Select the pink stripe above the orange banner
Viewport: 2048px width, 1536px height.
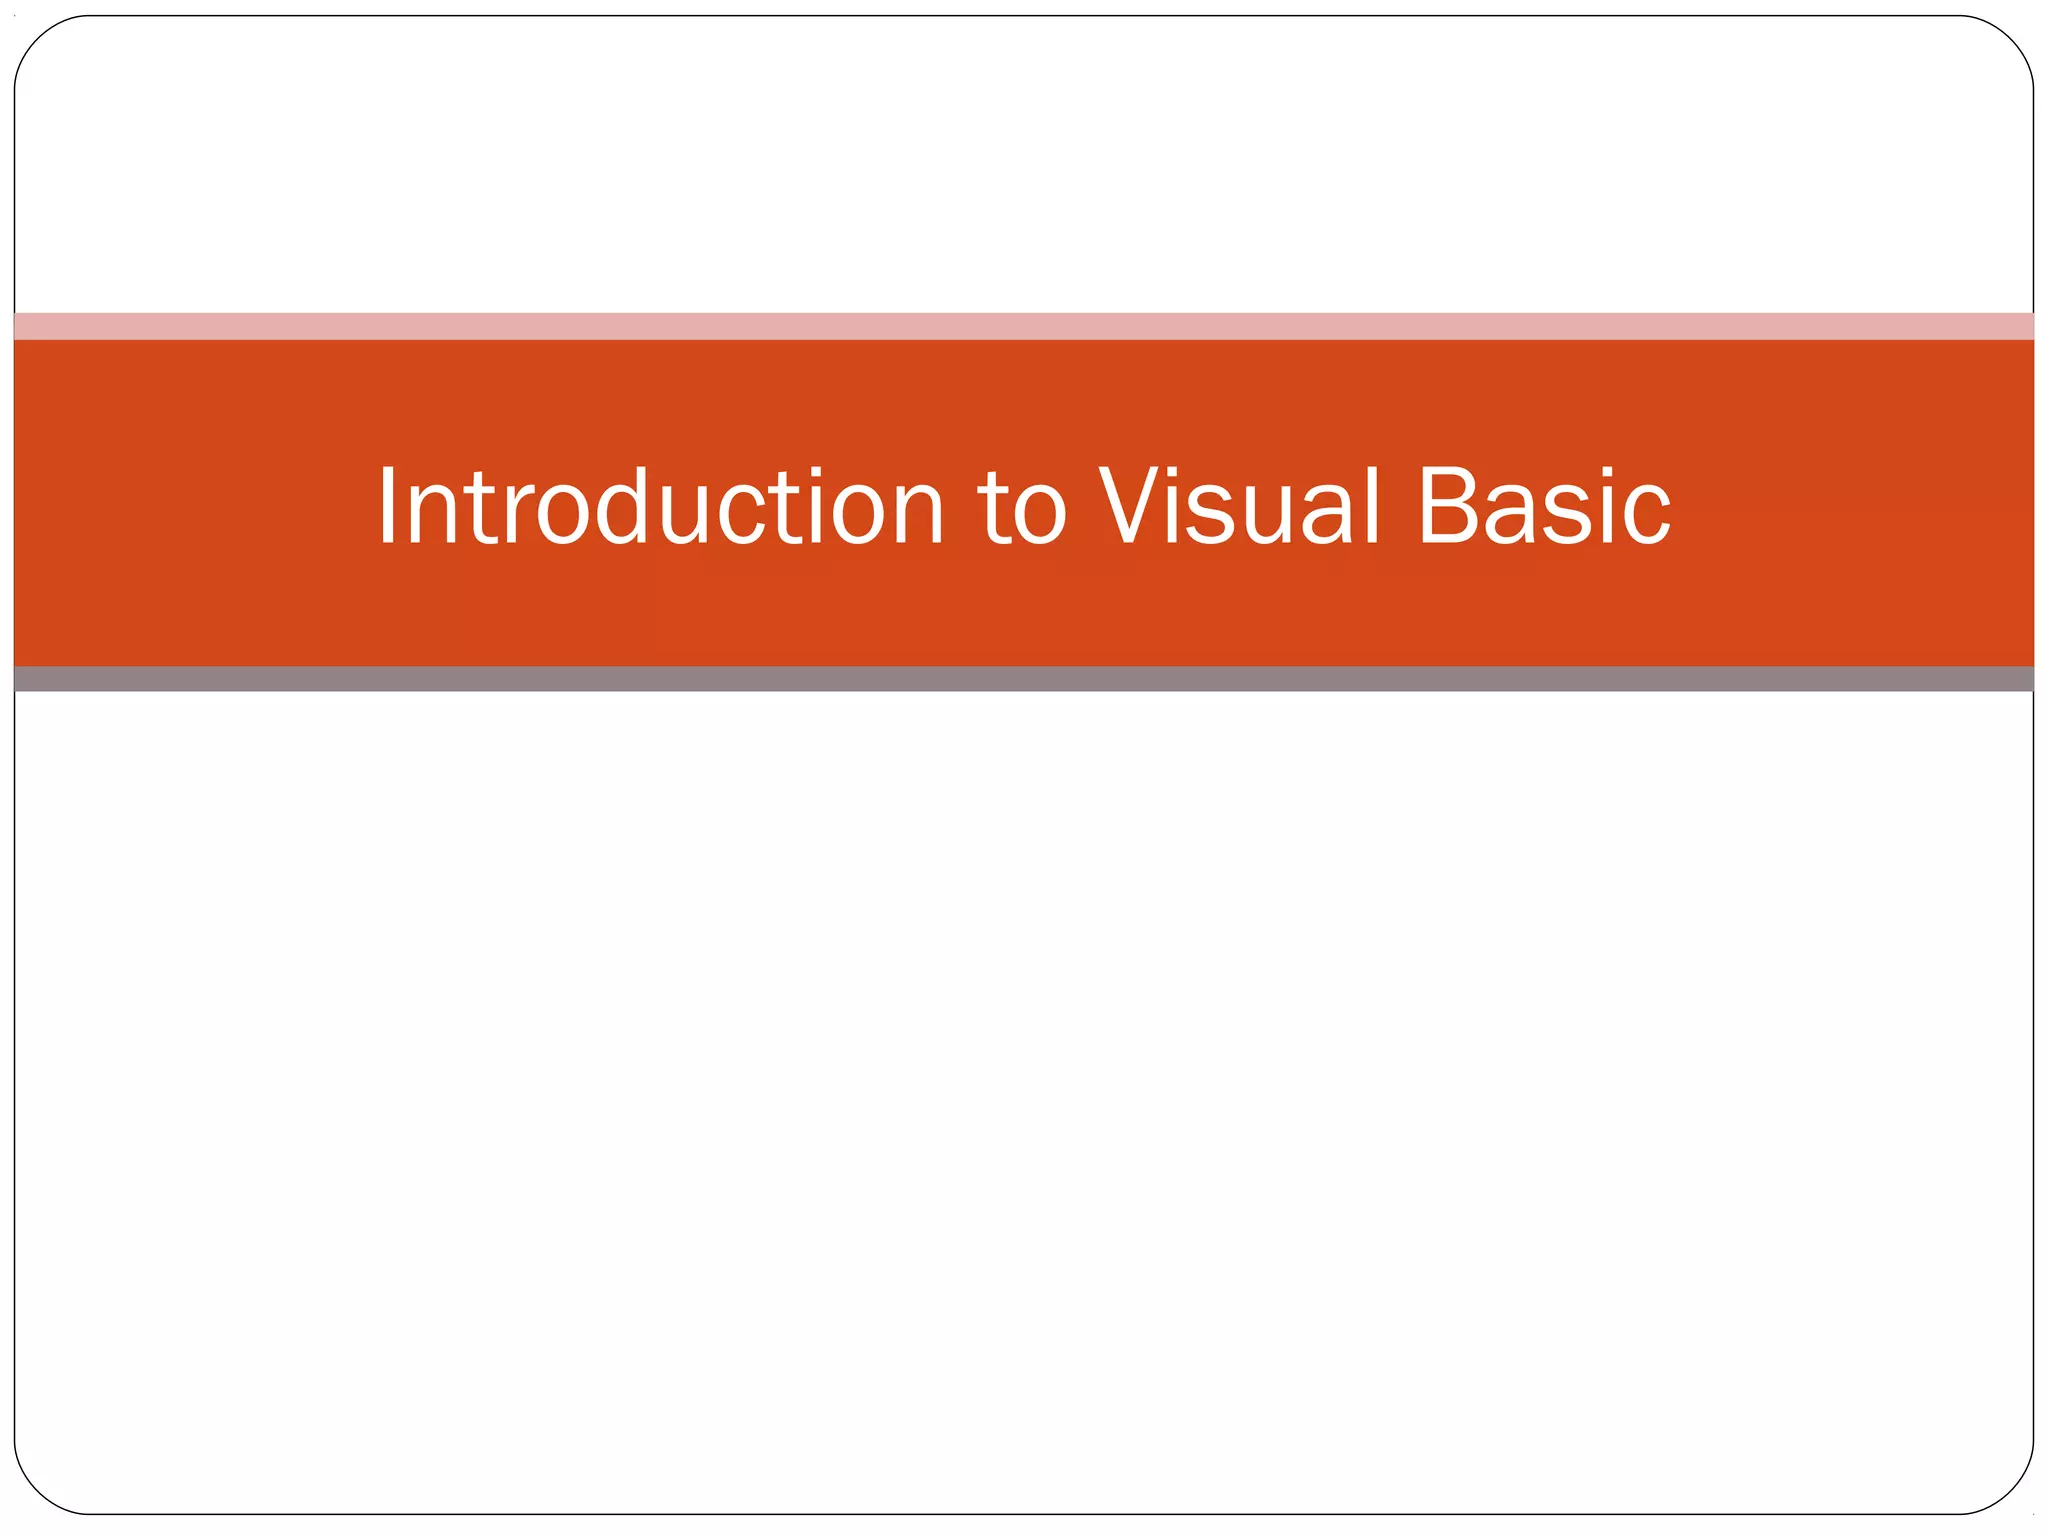click(x=1024, y=326)
